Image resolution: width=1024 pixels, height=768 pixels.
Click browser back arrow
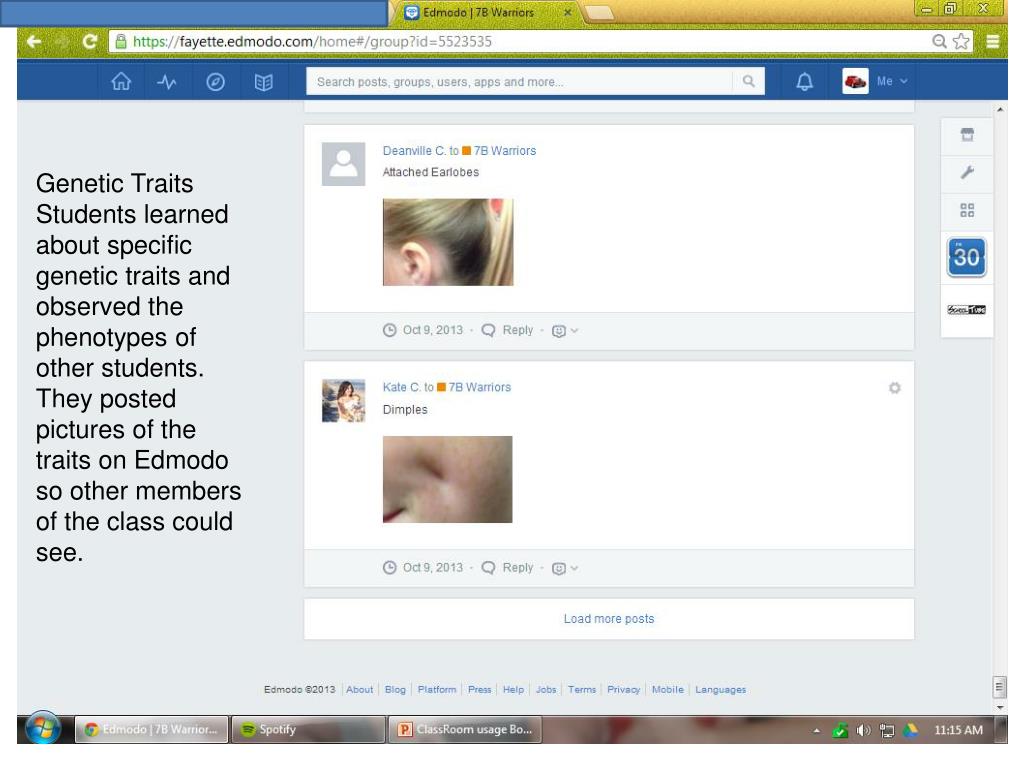click(x=34, y=42)
